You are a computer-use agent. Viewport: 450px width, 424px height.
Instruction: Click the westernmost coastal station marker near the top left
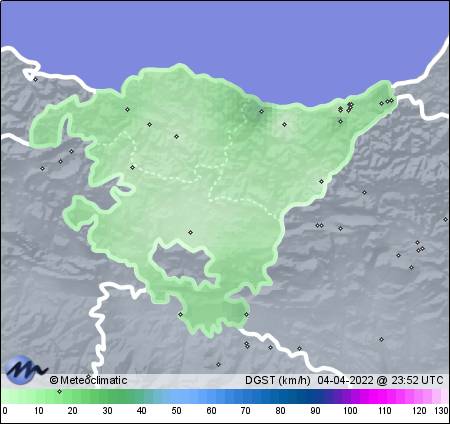tap(35, 79)
